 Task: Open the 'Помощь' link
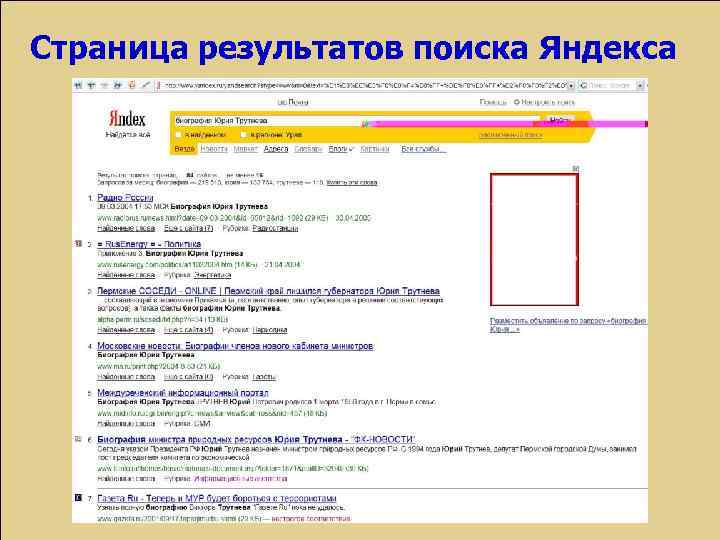point(493,102)
